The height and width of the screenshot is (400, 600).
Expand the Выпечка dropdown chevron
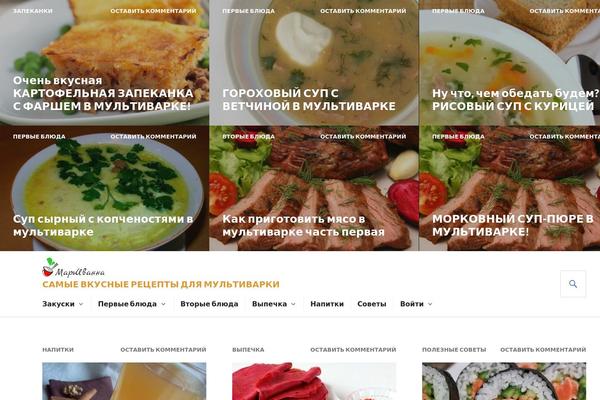coord(293,304)
